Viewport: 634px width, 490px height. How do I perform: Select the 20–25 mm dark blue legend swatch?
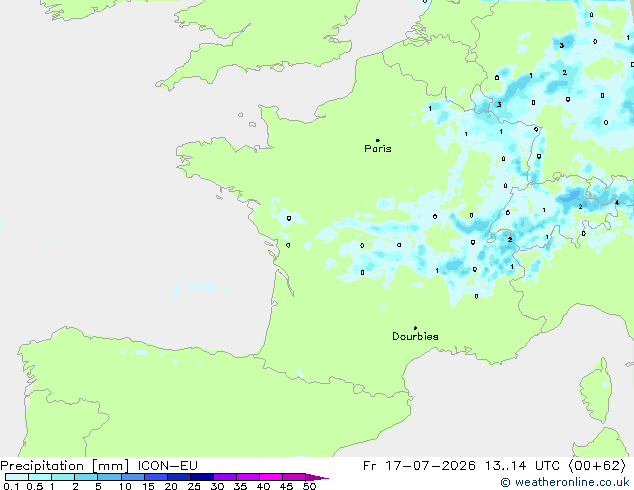pos(179,477)
